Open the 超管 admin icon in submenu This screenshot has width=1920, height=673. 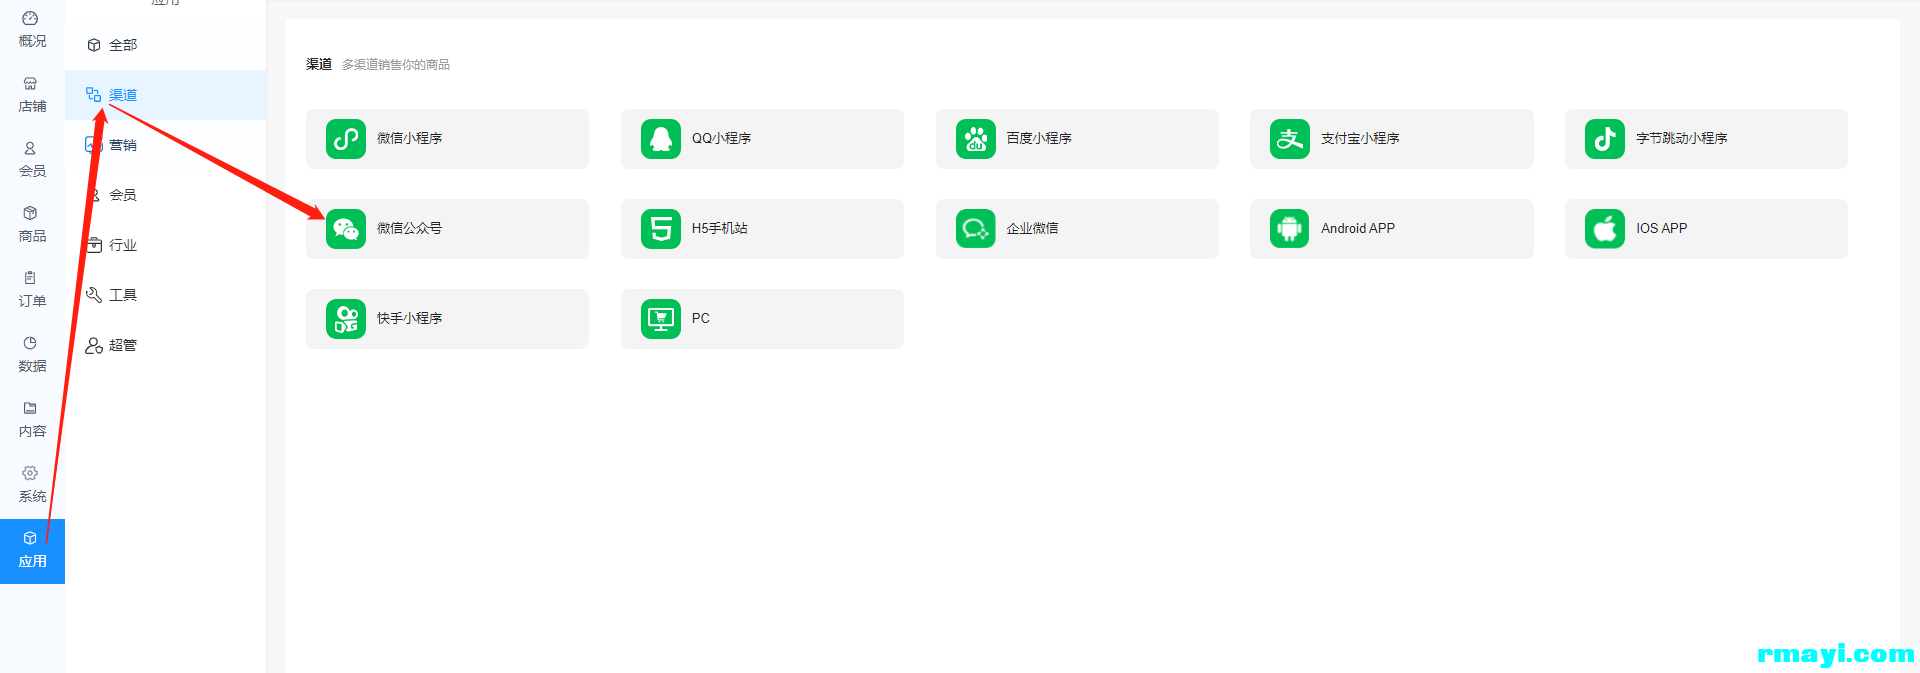coord(94,345)
